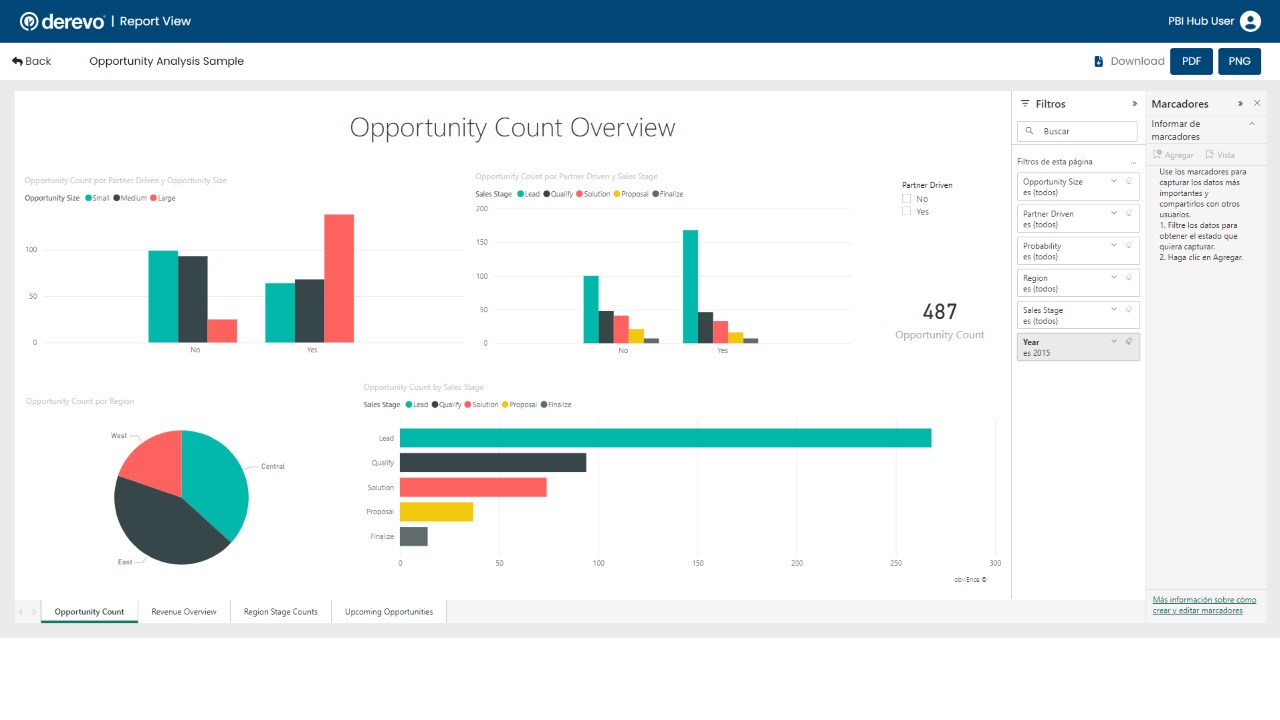Expand the Opportunity Size filter card
This screenshot has width=1280, height=720.
(1114, 181)
